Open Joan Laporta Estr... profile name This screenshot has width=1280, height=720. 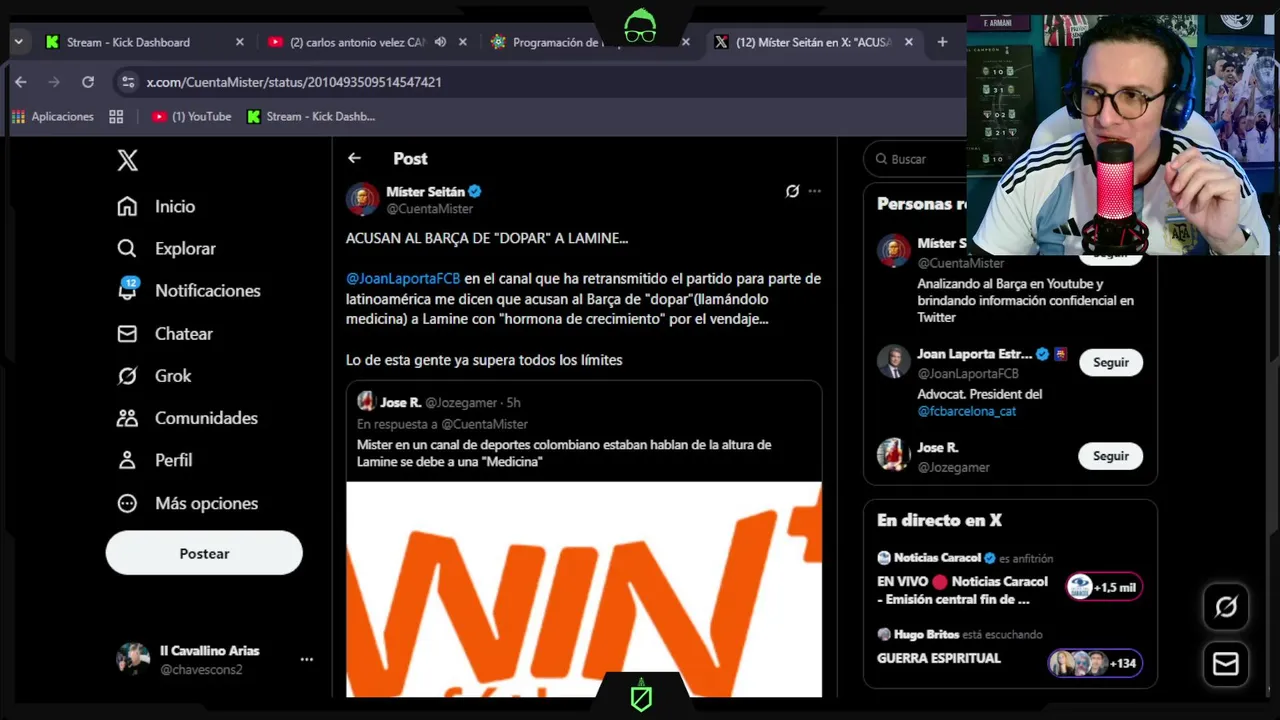974,354
